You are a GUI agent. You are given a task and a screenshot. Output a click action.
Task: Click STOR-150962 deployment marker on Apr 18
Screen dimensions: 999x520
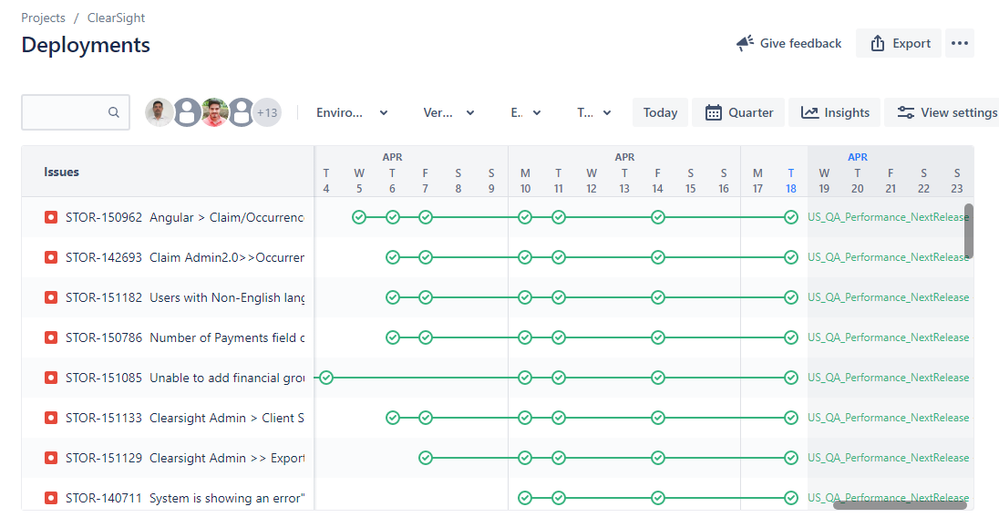[791, 217]
